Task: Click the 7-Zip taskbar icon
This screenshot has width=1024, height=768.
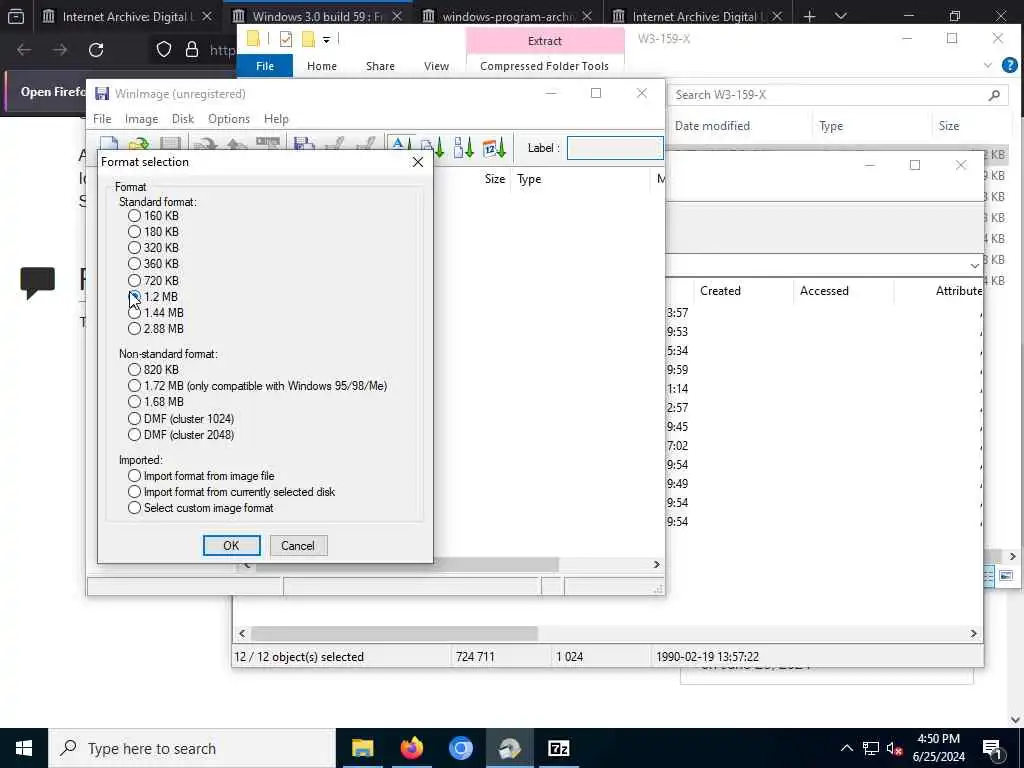Action: [558, 748]
